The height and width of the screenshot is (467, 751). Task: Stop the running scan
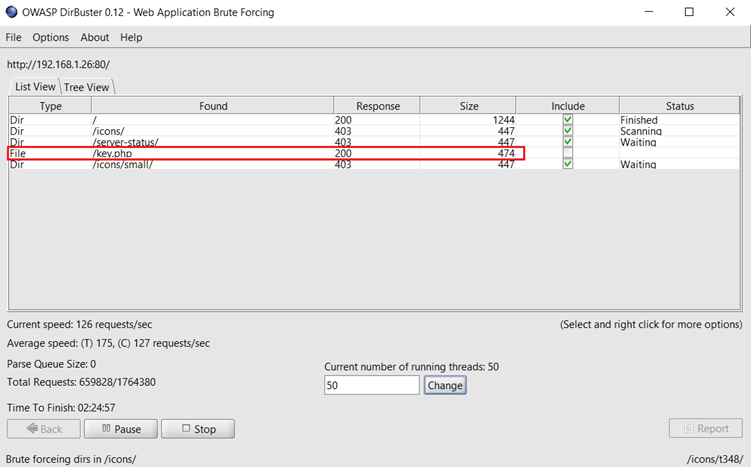(197, 429)
